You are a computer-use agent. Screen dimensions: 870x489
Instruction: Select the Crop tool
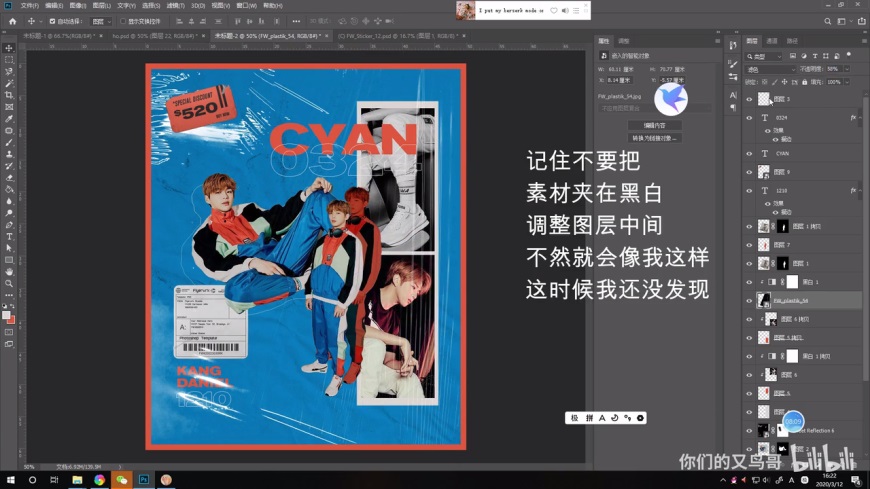point(9,95)
